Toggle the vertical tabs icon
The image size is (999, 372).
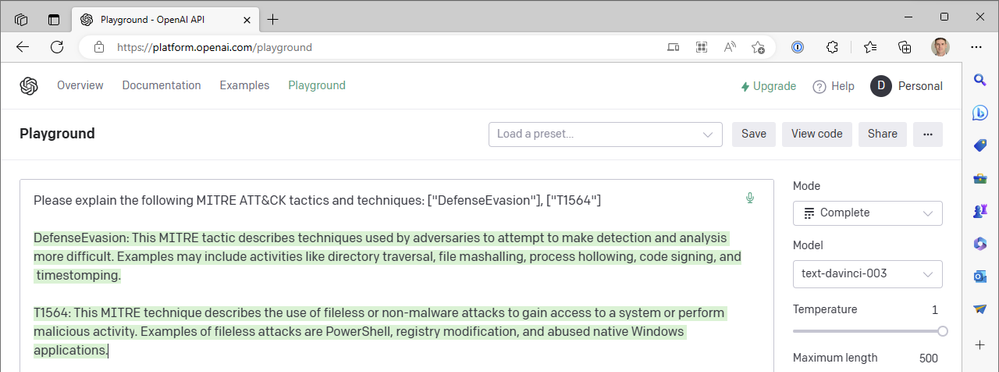(x=54, y=19)
